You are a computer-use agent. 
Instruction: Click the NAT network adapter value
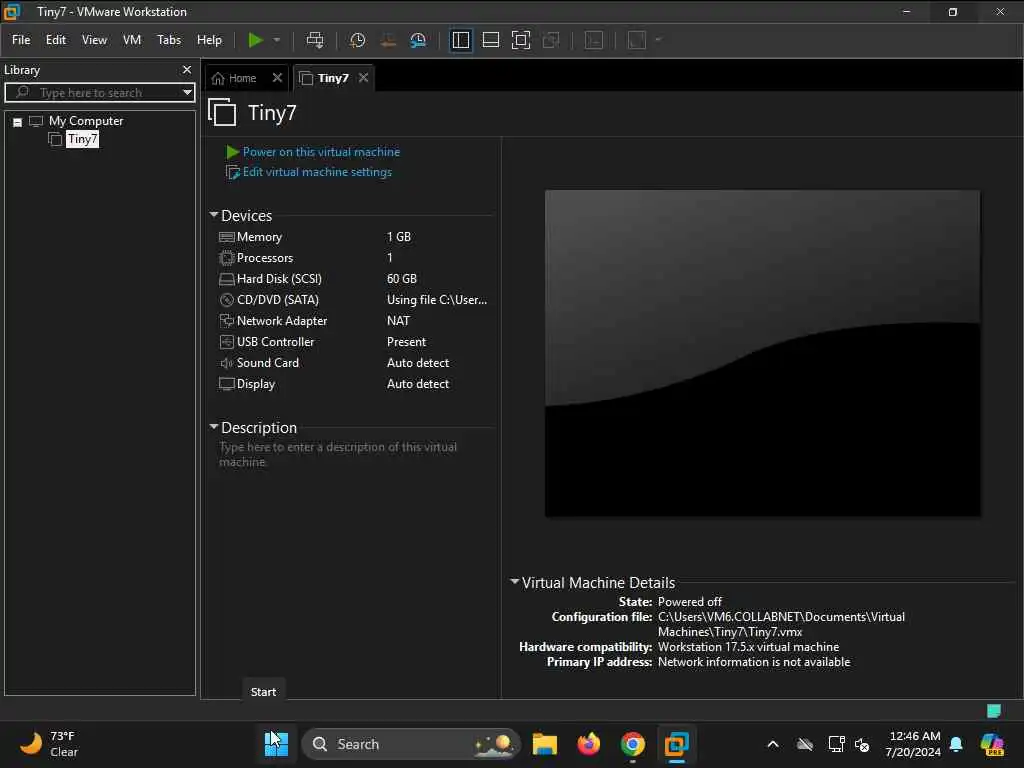pos(398,321)
